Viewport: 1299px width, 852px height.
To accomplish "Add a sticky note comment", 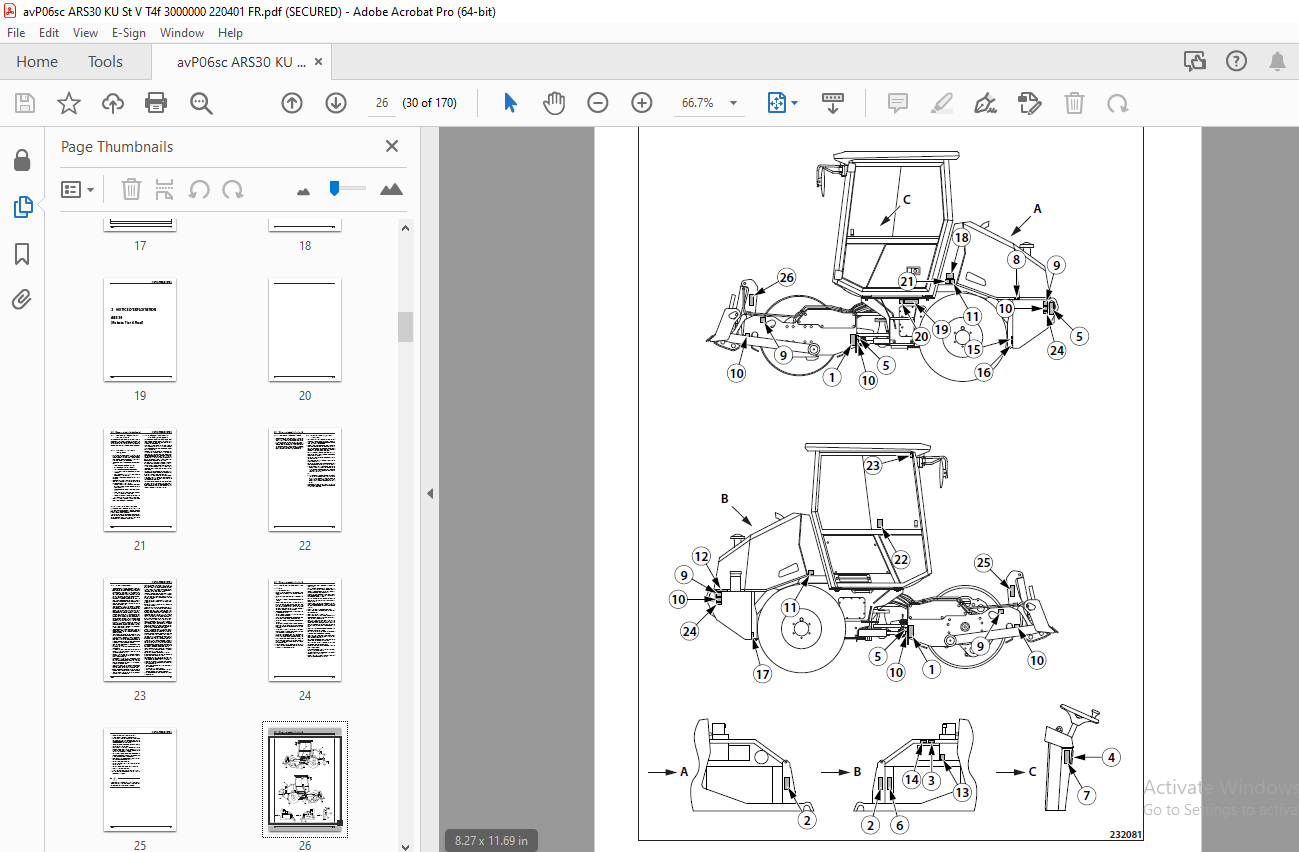I will [x=898, y=103].
